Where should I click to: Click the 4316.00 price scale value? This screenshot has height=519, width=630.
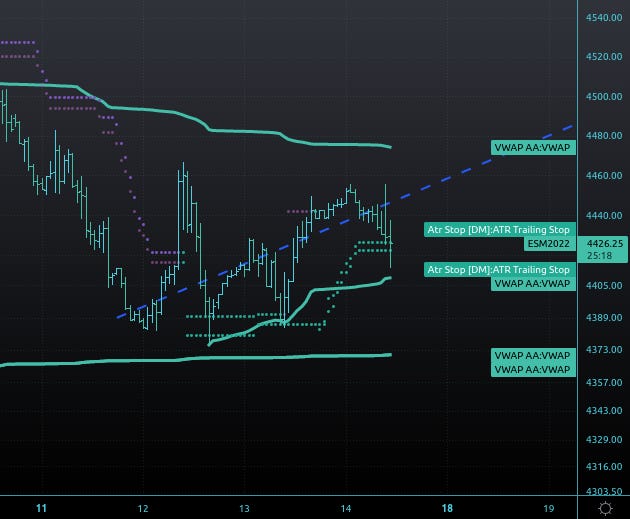[604, 467]
